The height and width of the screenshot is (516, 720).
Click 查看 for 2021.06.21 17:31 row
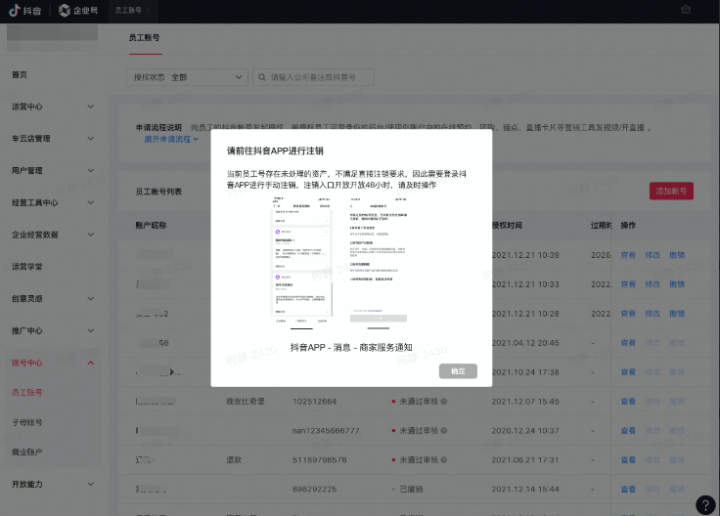[x=628, y=460]
